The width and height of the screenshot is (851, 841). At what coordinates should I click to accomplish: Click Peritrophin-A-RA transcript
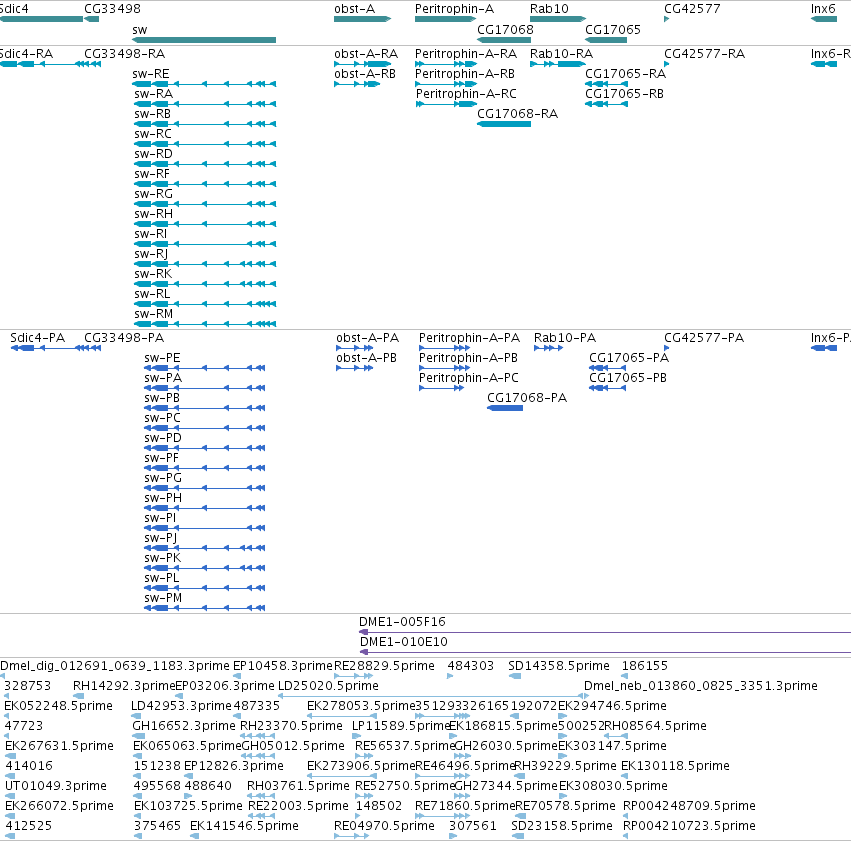446,64
